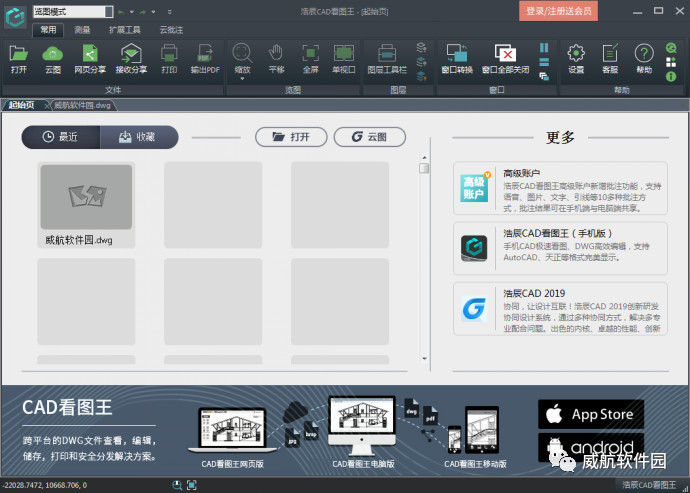Select the 平移 pan hand tool
Image resolution: width=690 pixels, height=493 pixels.
tap(276, 58)
